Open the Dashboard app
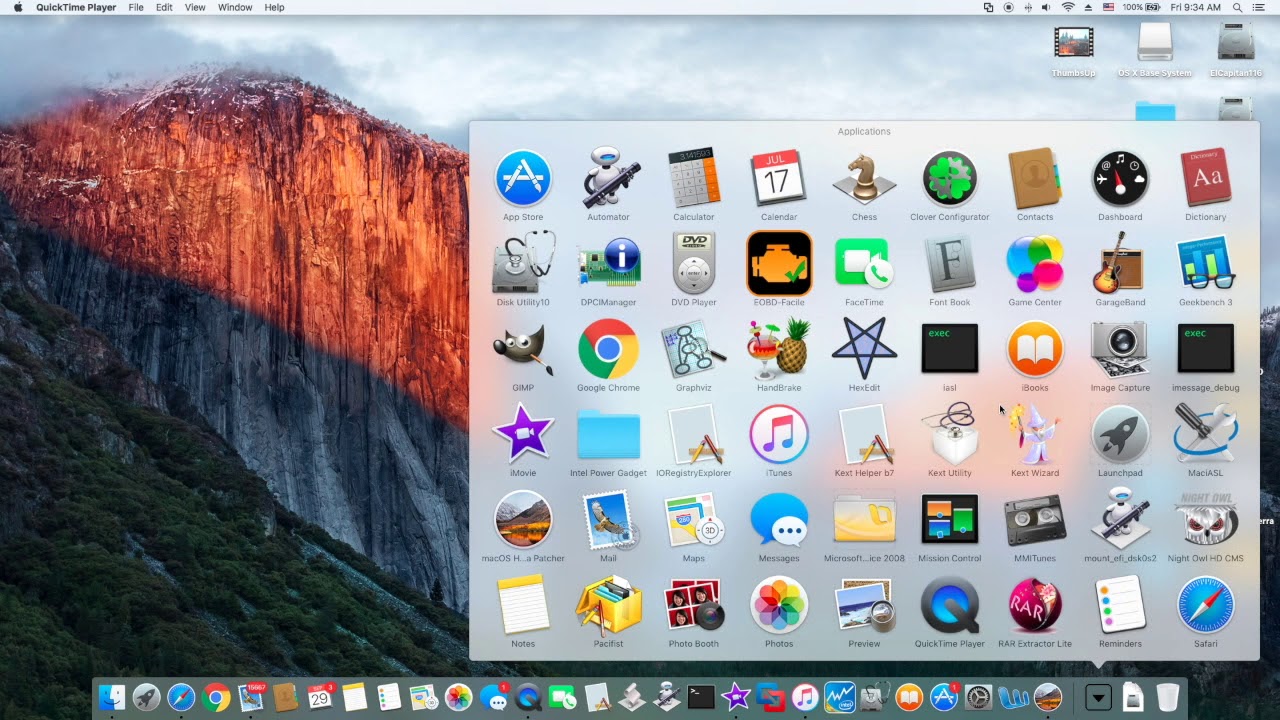1280x720 pixels. click(1120, 179)
